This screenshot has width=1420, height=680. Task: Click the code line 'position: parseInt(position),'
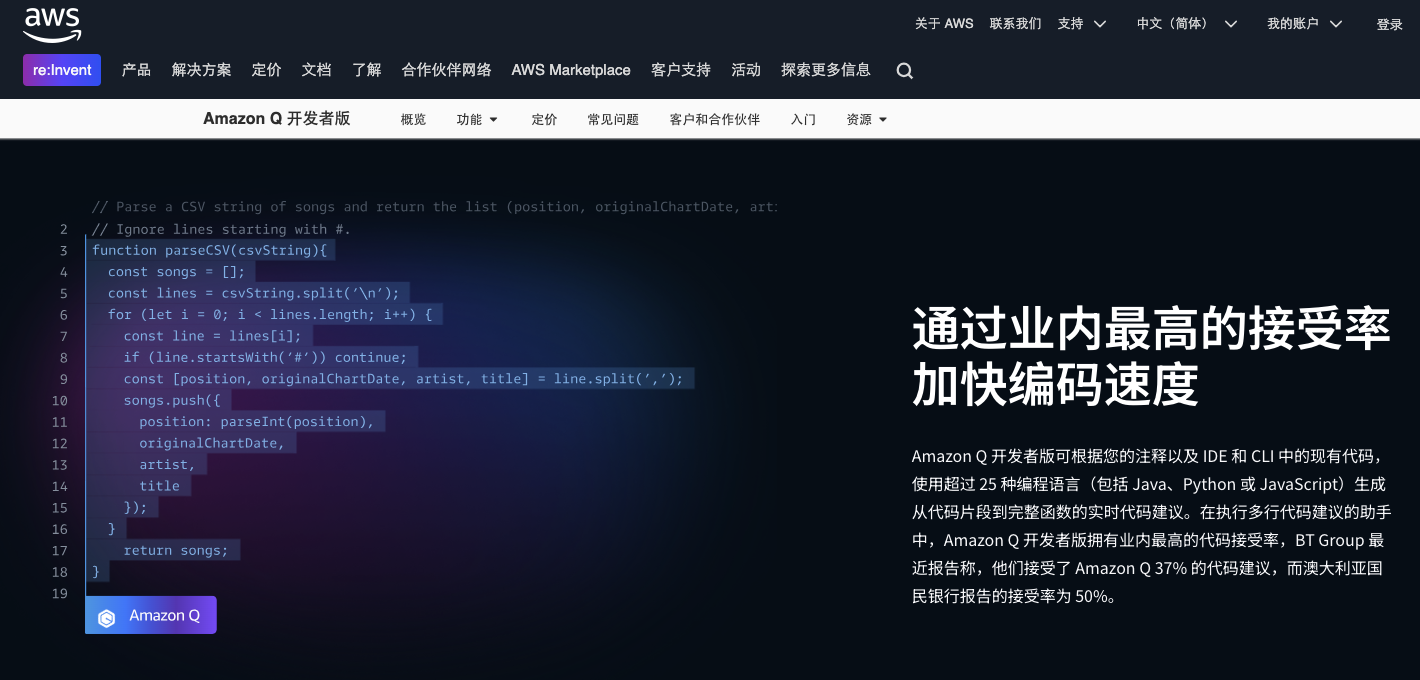click(257, 422)
